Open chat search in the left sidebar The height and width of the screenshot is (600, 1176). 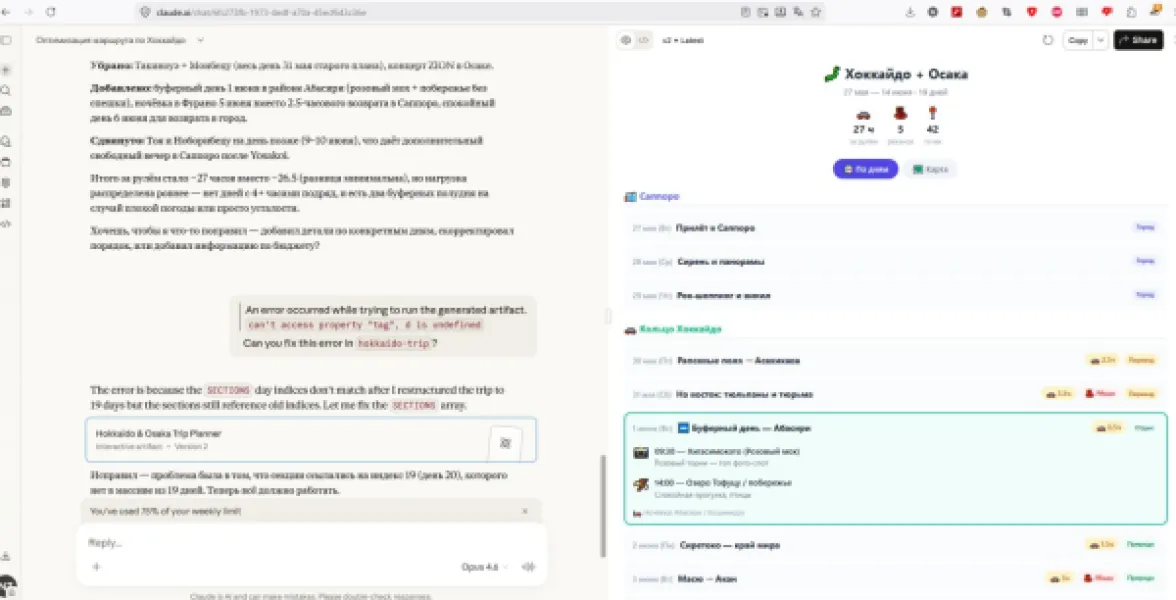click(6, 90)
